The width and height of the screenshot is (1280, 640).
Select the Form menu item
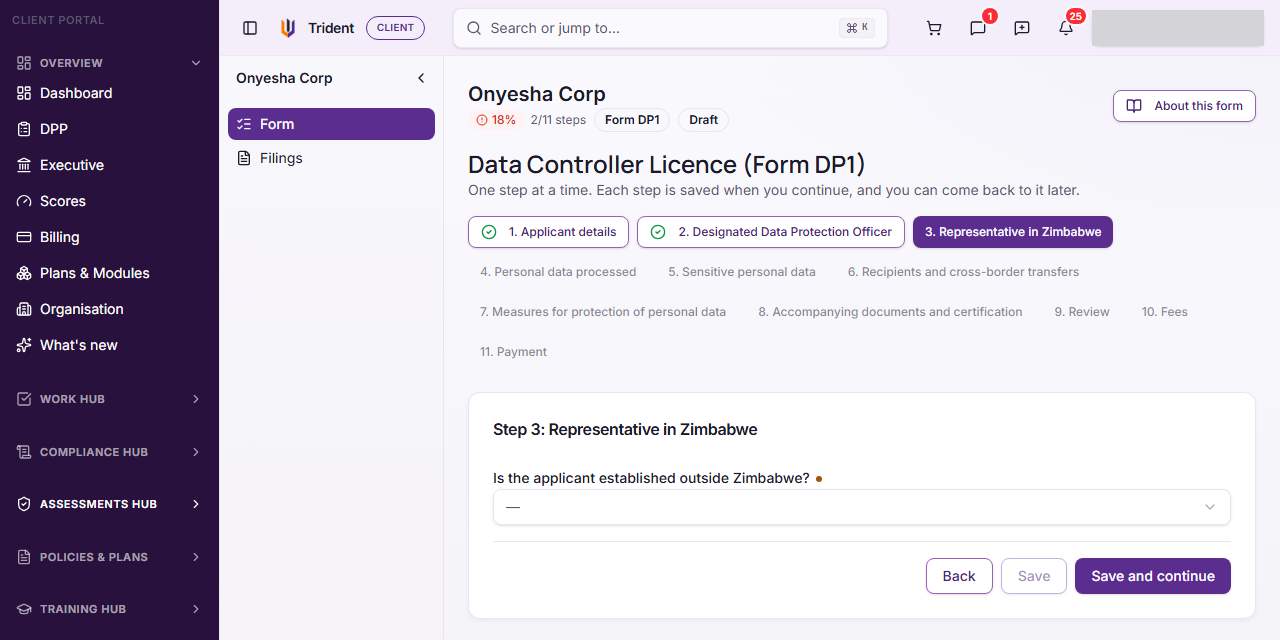click(x=331, y=124)
